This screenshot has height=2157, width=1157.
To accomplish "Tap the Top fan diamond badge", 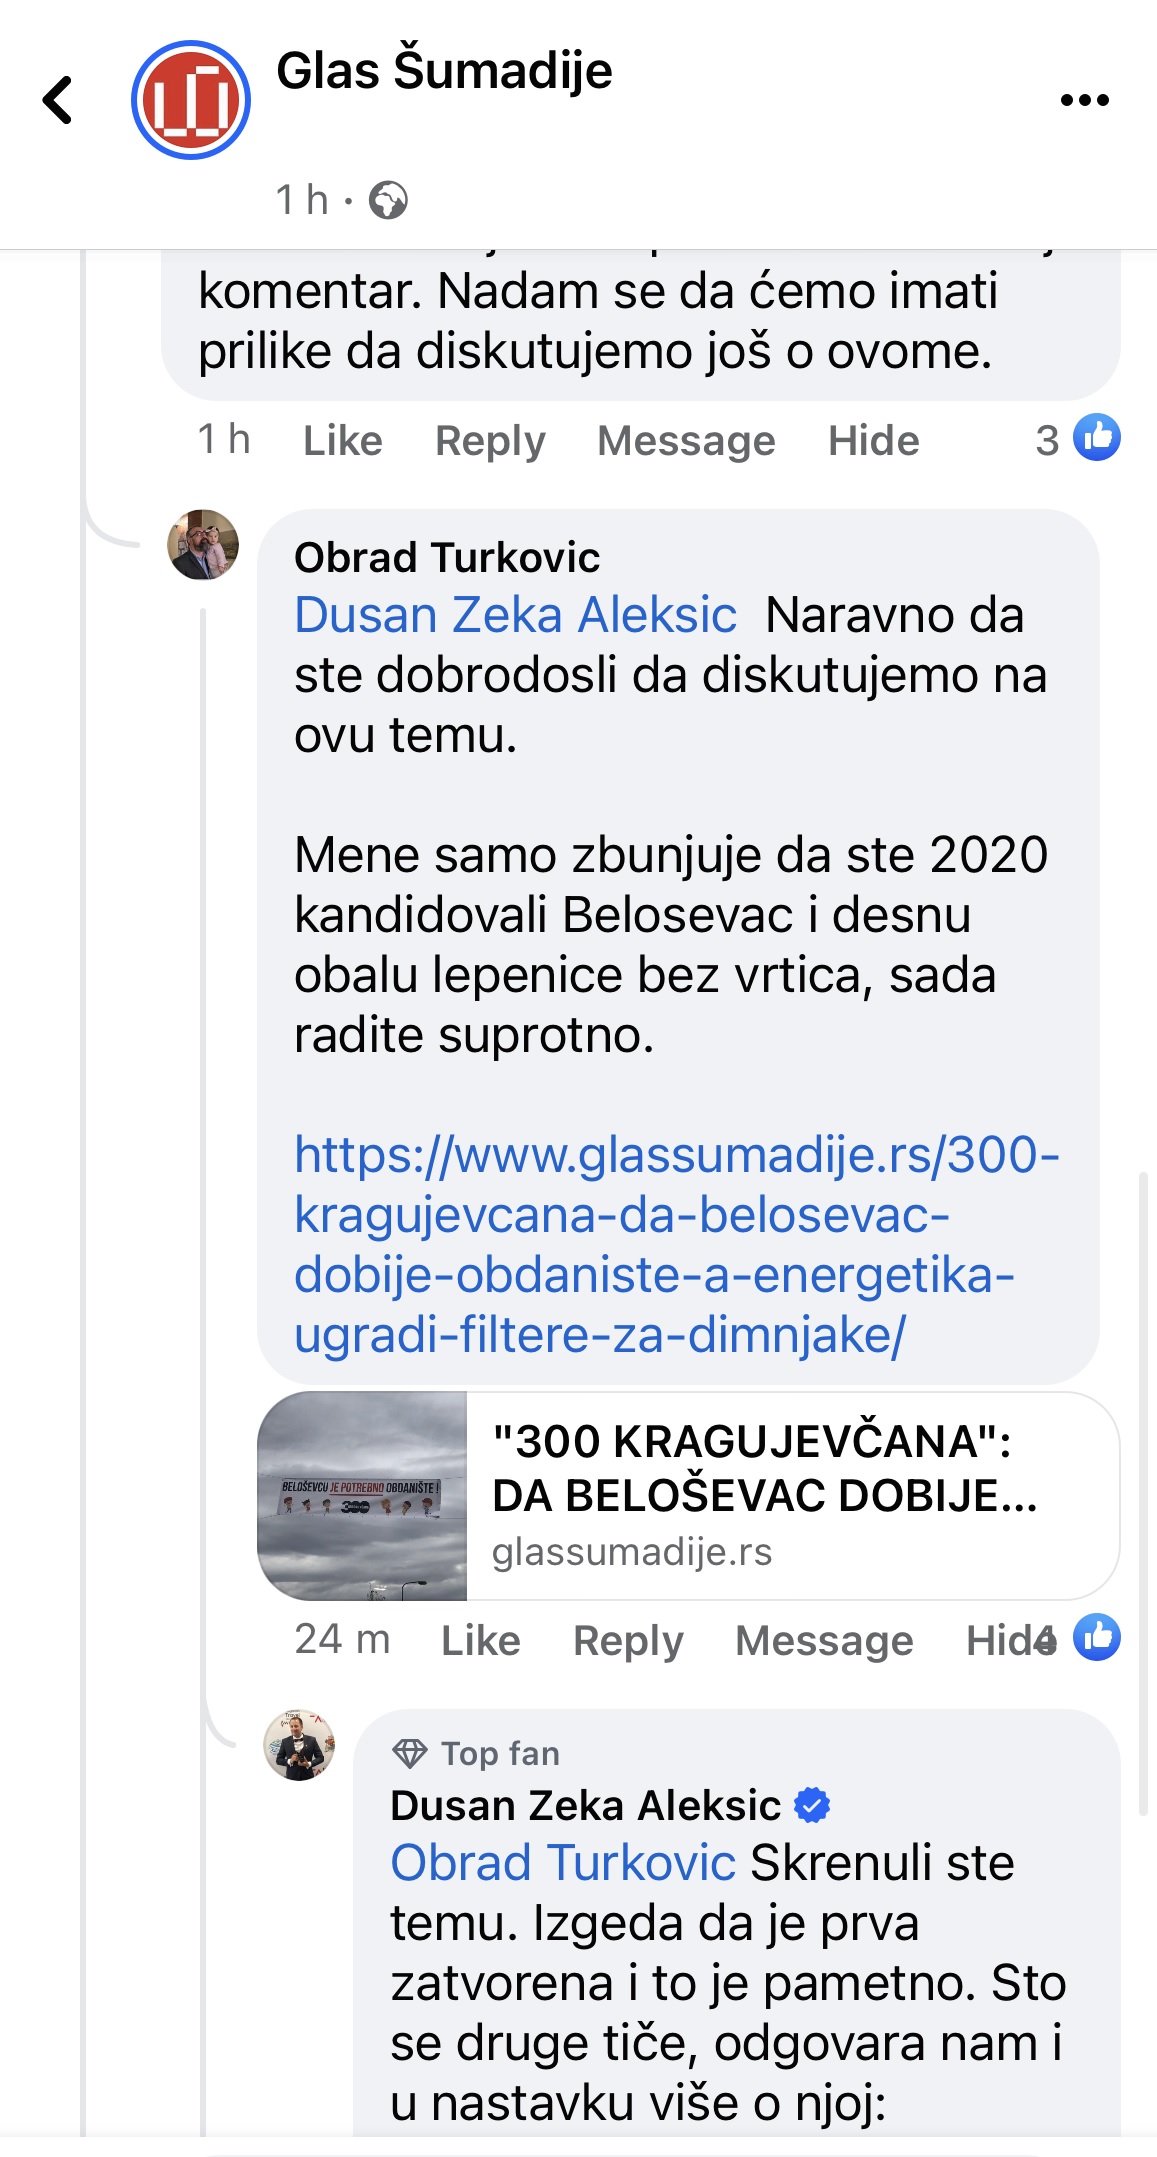I will click(409, 1753).
